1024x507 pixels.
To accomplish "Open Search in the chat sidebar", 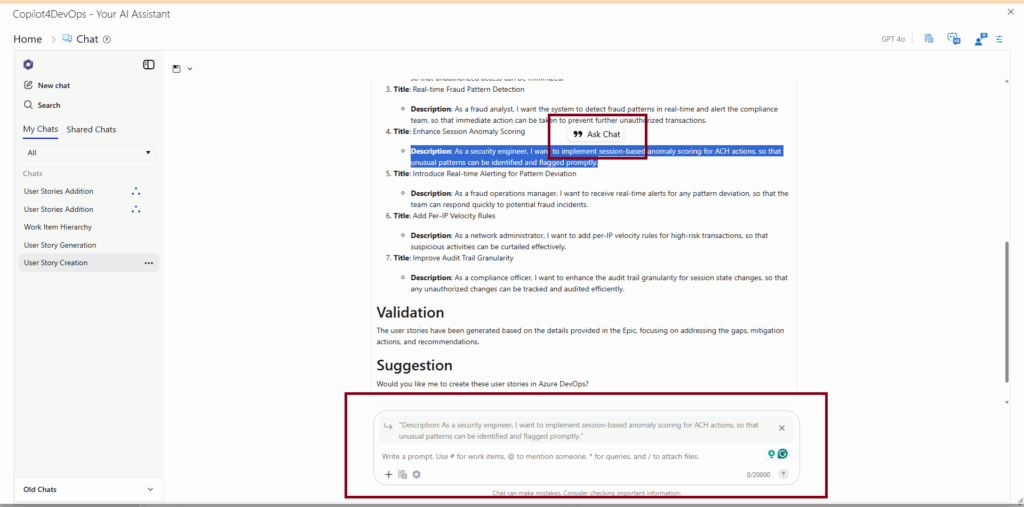I will pos(42,105).
